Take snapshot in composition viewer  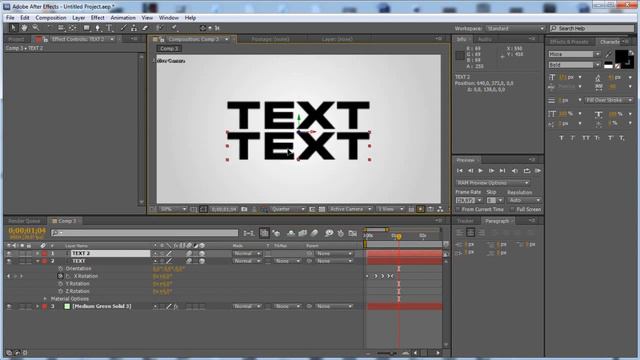coord(244,209)
